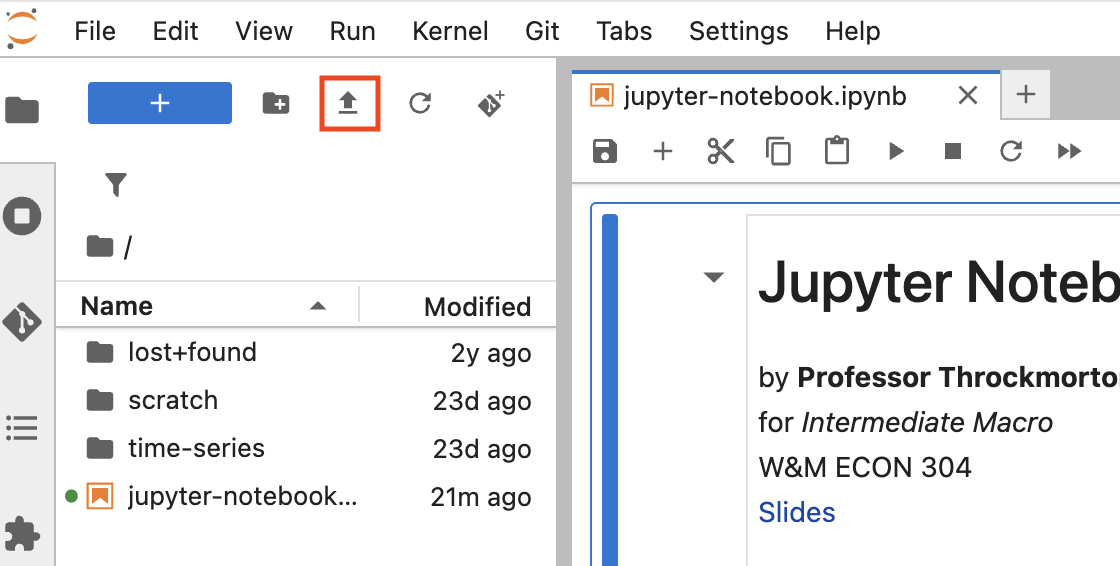Show the Table of Contents sidebar
1120x566 pixels.
tap(22, 428)
